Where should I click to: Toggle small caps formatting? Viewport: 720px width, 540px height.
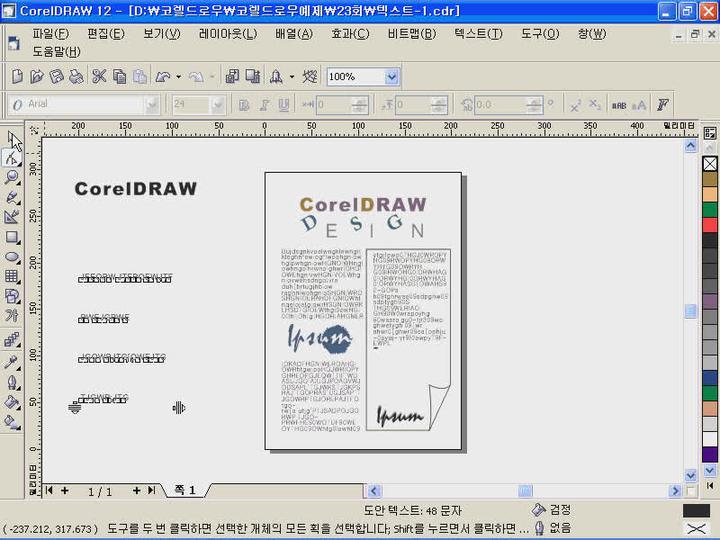coord(619,105)
